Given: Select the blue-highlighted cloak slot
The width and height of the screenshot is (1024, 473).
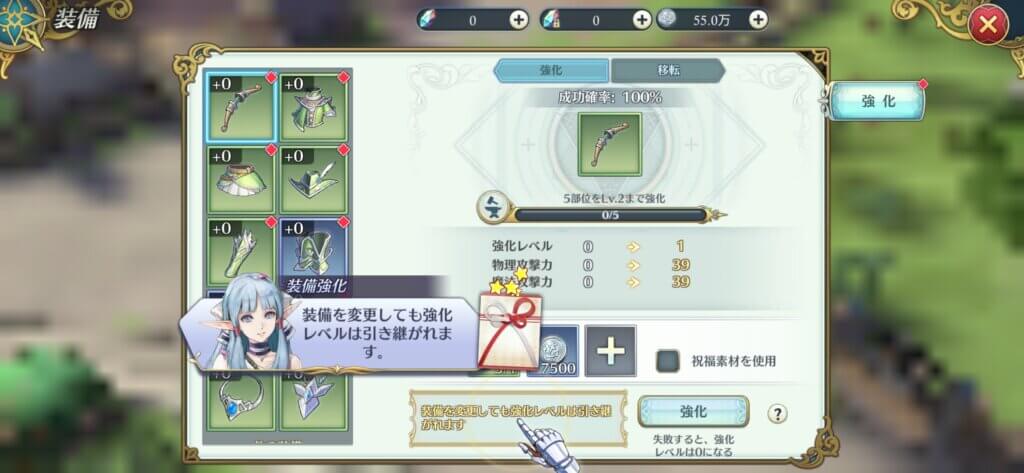Looking at the screenshot, I should coord(314,249).
